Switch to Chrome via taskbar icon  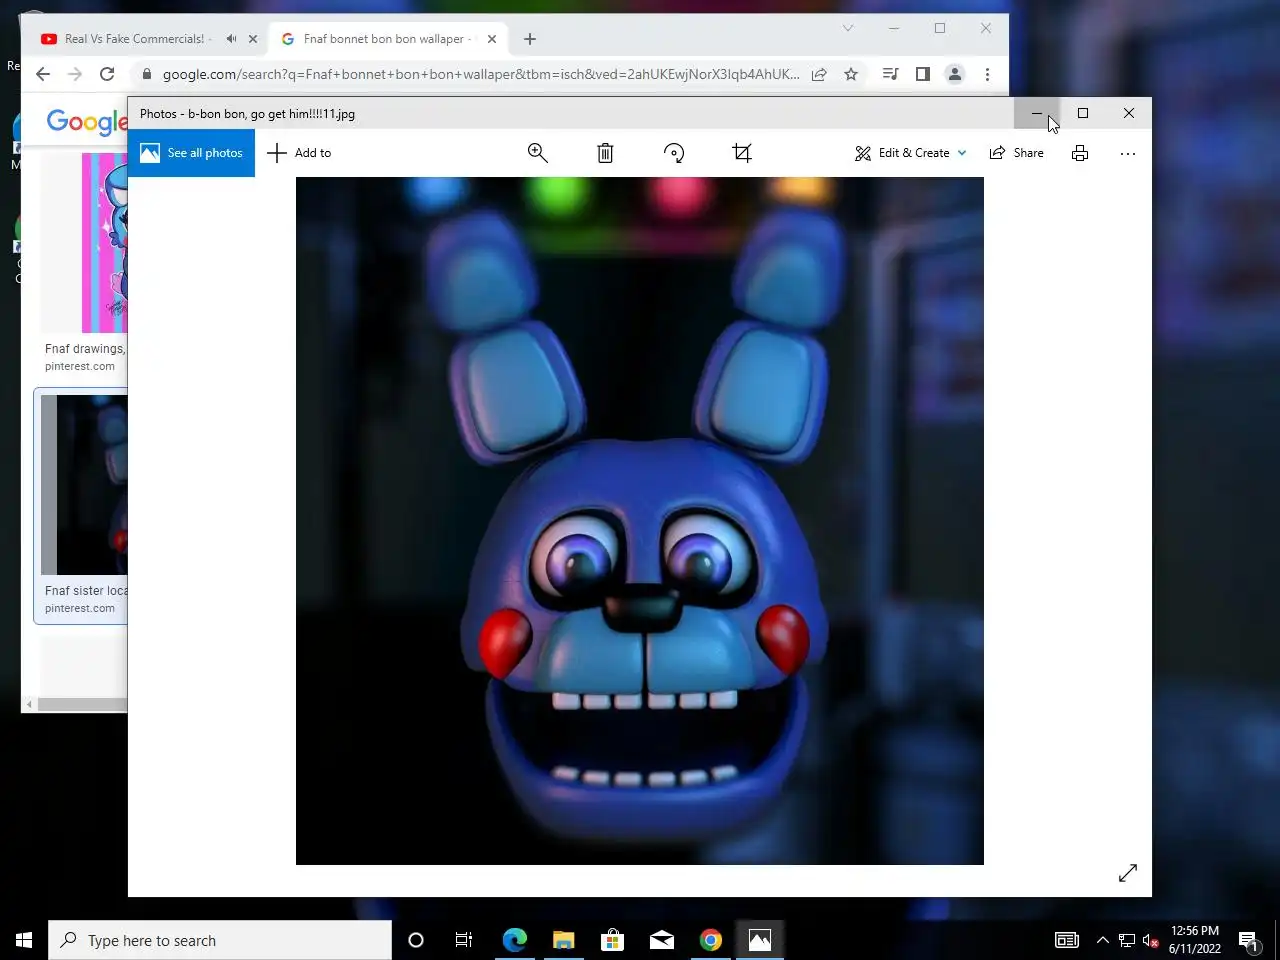(711, 940)
